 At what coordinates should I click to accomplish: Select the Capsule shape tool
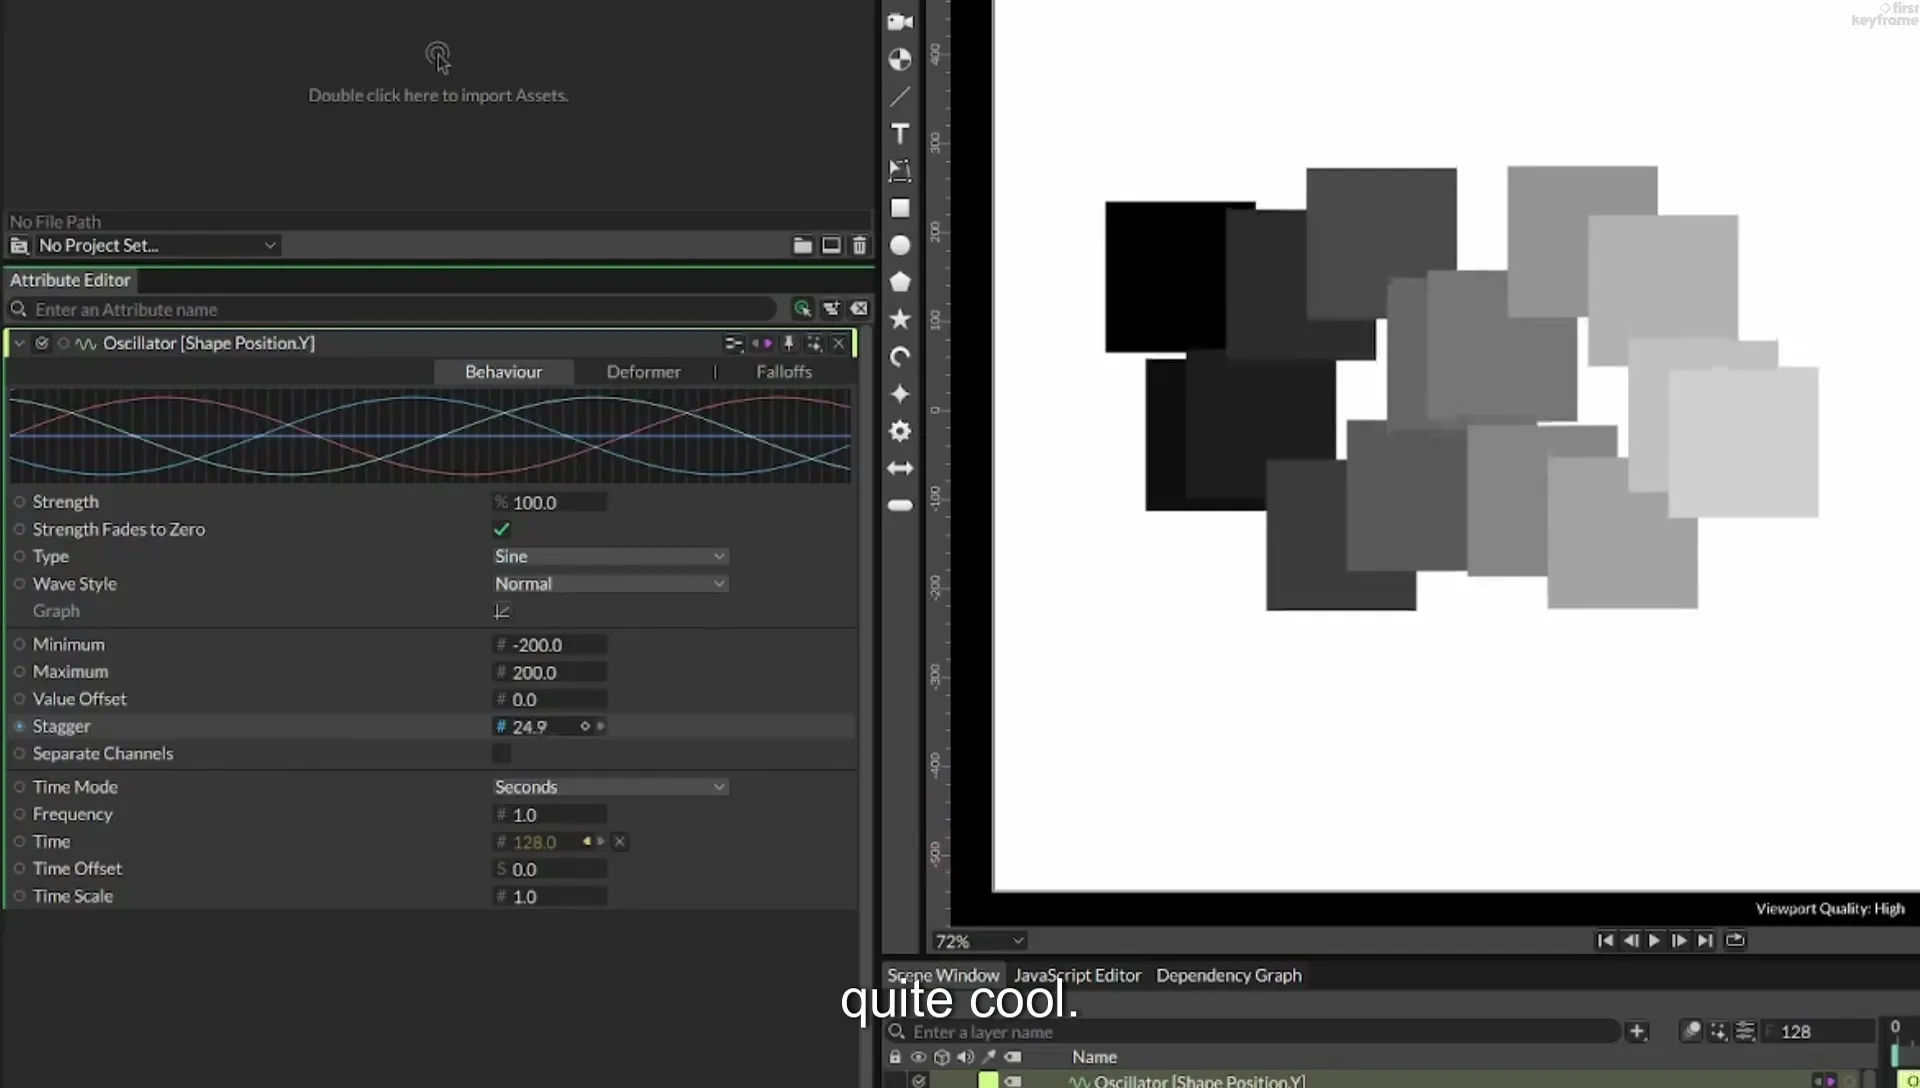pos(900,505)
